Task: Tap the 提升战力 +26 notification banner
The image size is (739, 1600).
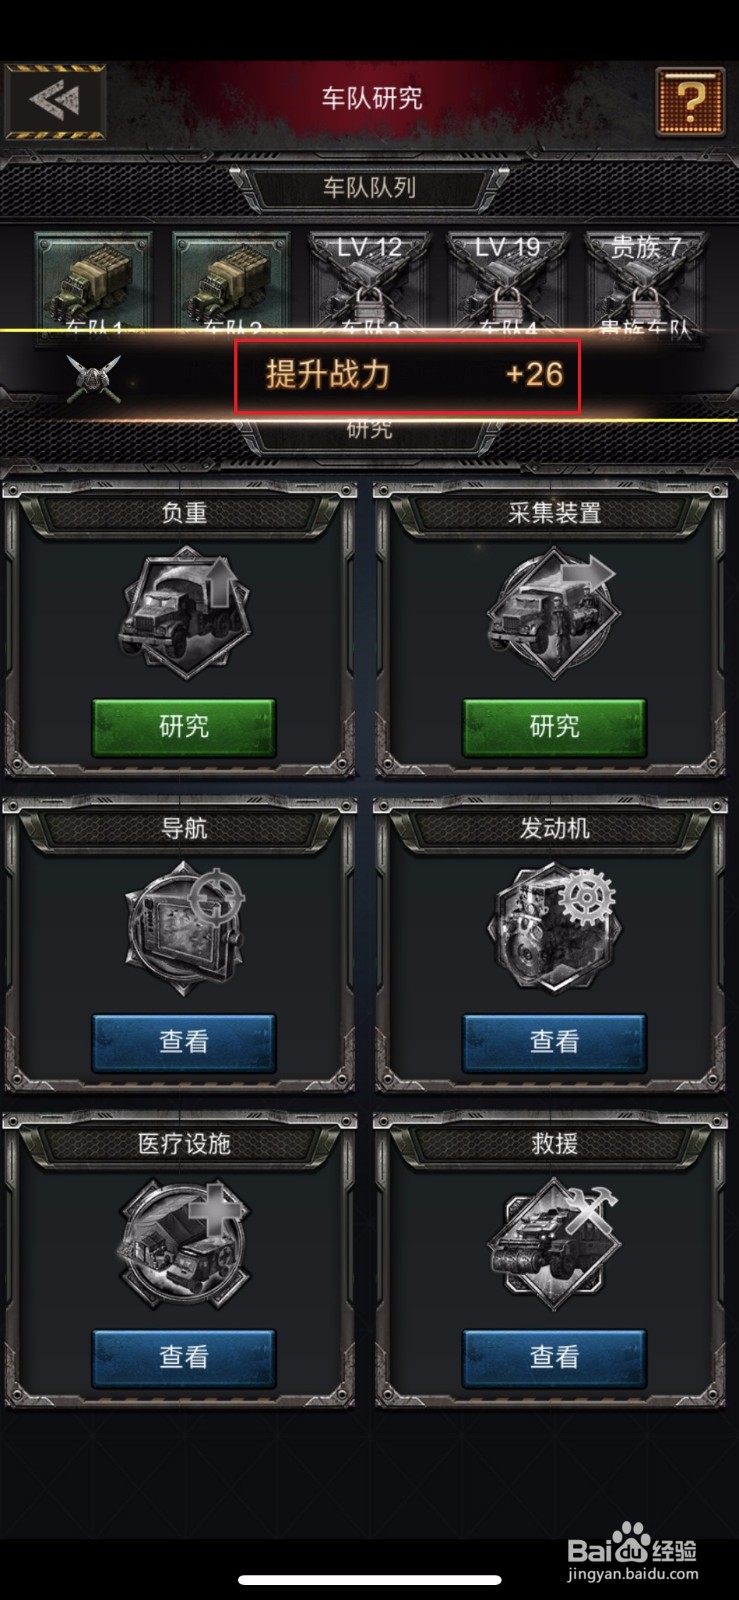Action: coord(369,375)
